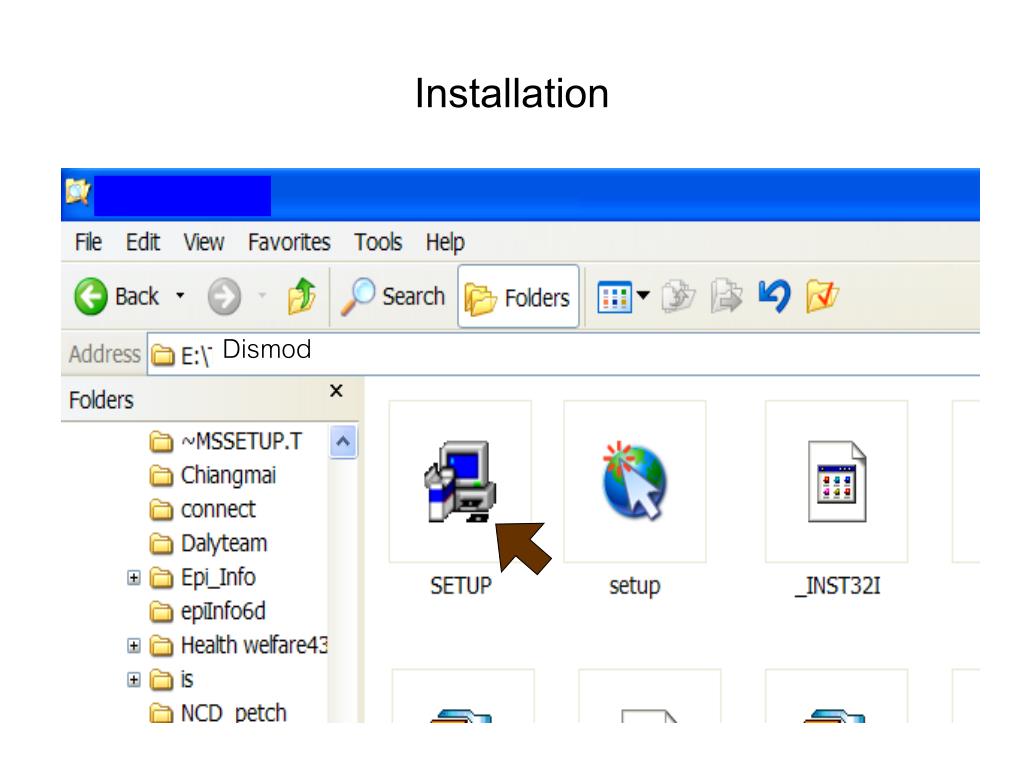Open the Search magnifier tool

pyautogui.click(x=393, y=296)
